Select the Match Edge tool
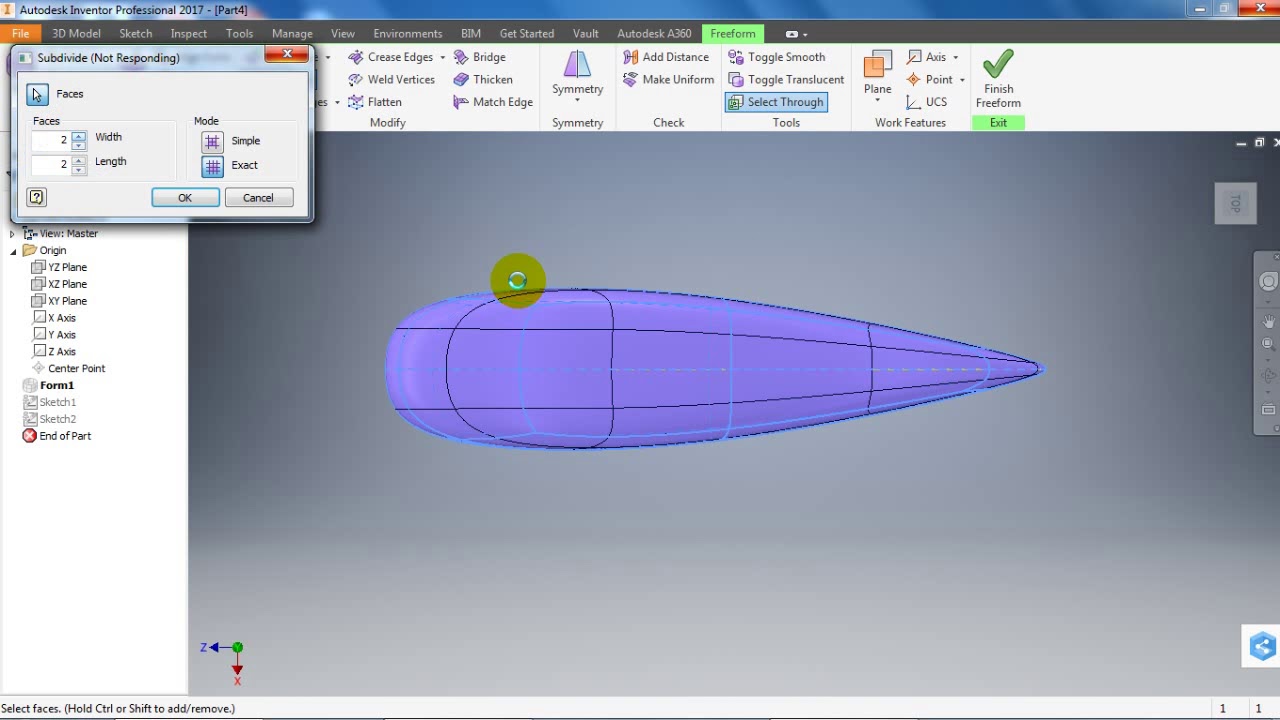Viewport: 1280px width, 720px height. click(493, 102)
